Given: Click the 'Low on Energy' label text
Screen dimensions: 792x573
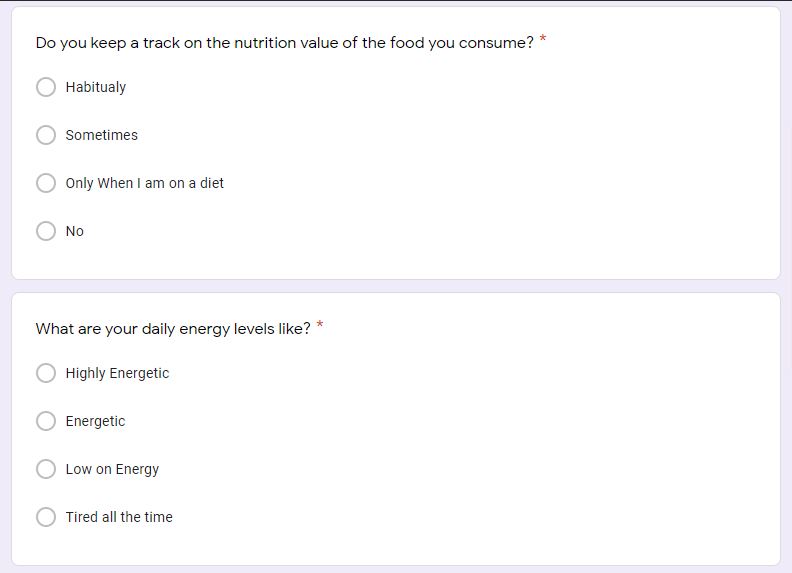Looking at the screenshot, I should [x=112, y=469].
